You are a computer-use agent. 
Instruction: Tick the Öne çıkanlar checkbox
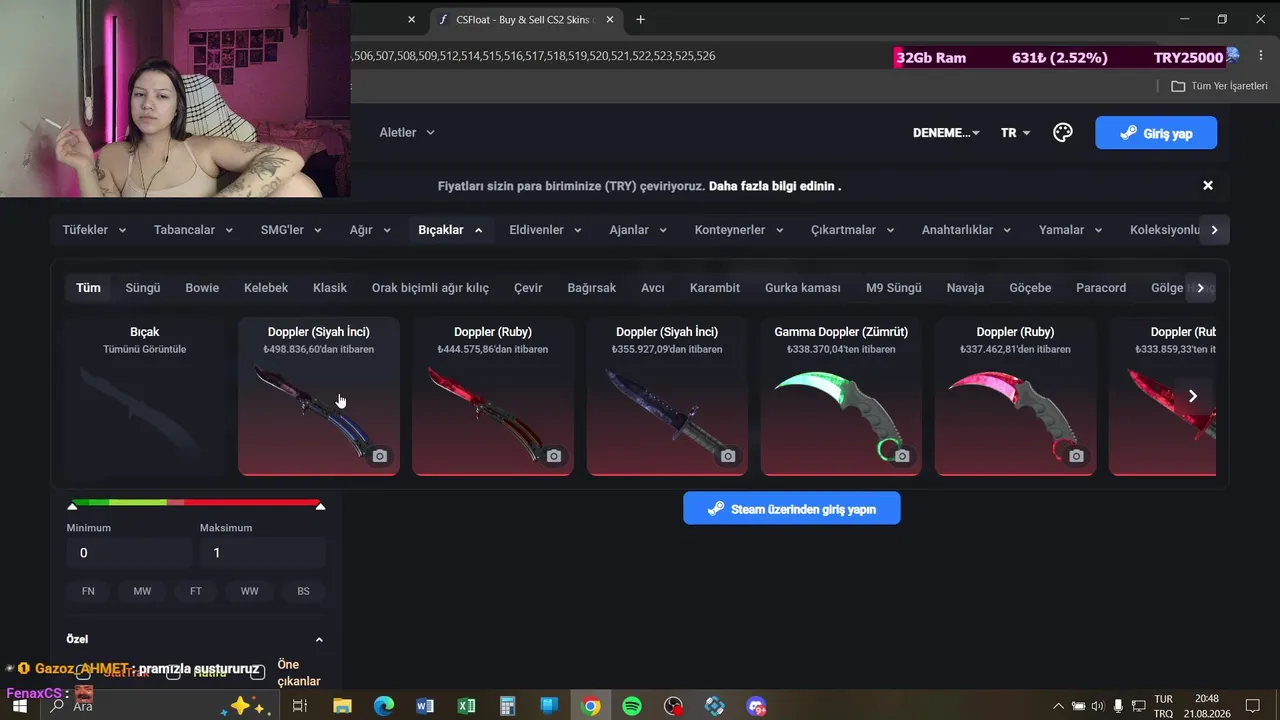tap(257, 673)
